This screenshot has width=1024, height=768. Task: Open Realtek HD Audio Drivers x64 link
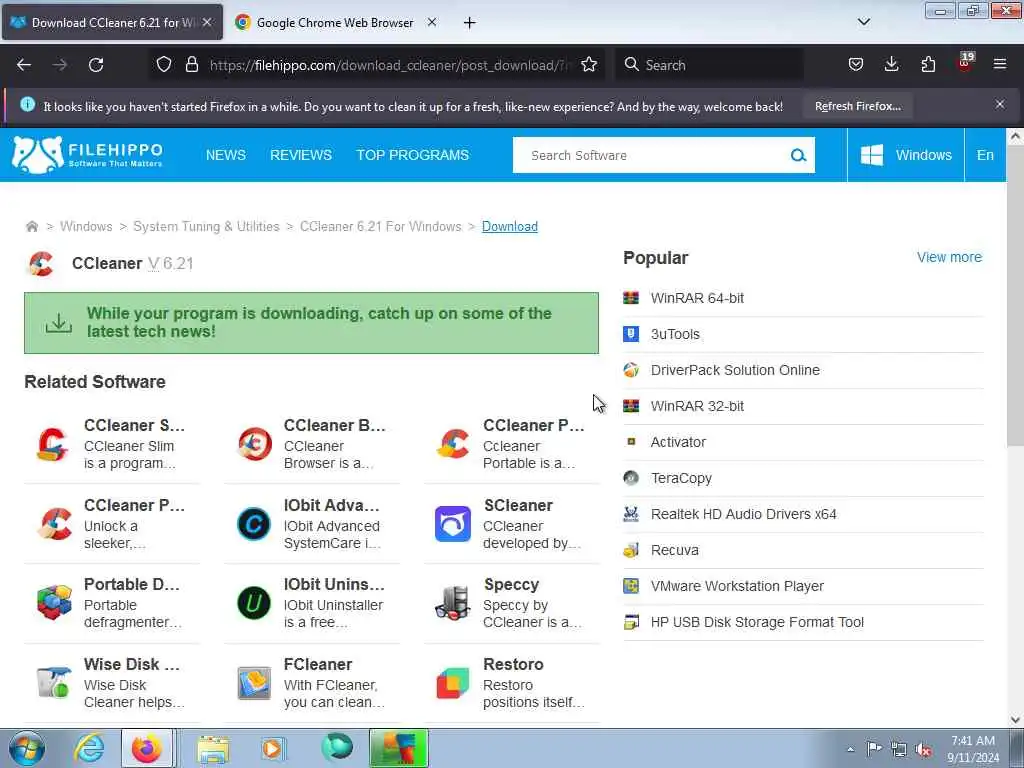tap(743, 514)
